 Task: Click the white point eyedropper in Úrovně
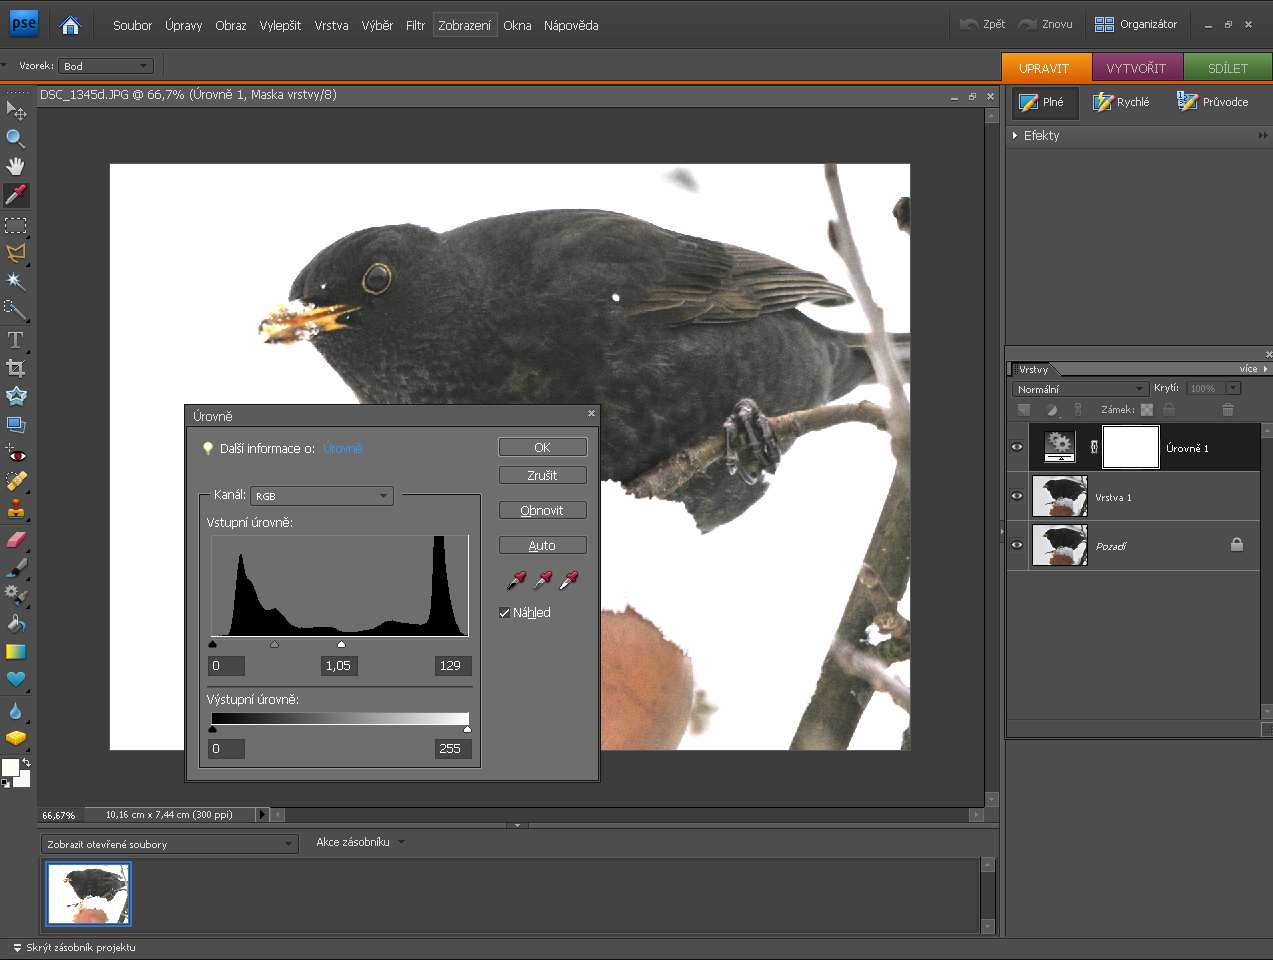click(569, 580)
